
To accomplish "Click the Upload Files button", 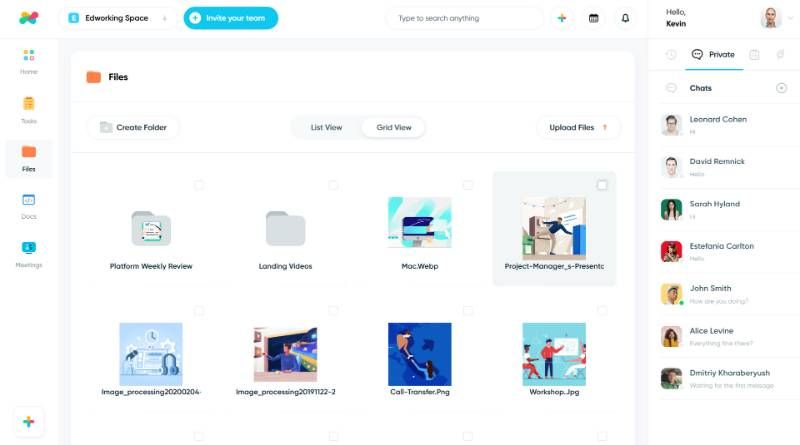I will pyautogui.click(x=578, y=128).
